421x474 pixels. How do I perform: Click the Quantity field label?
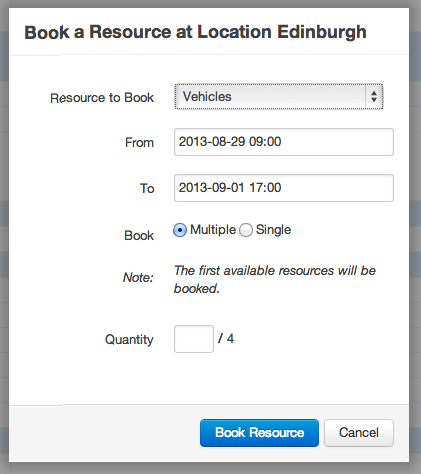[x=129, y=340]
